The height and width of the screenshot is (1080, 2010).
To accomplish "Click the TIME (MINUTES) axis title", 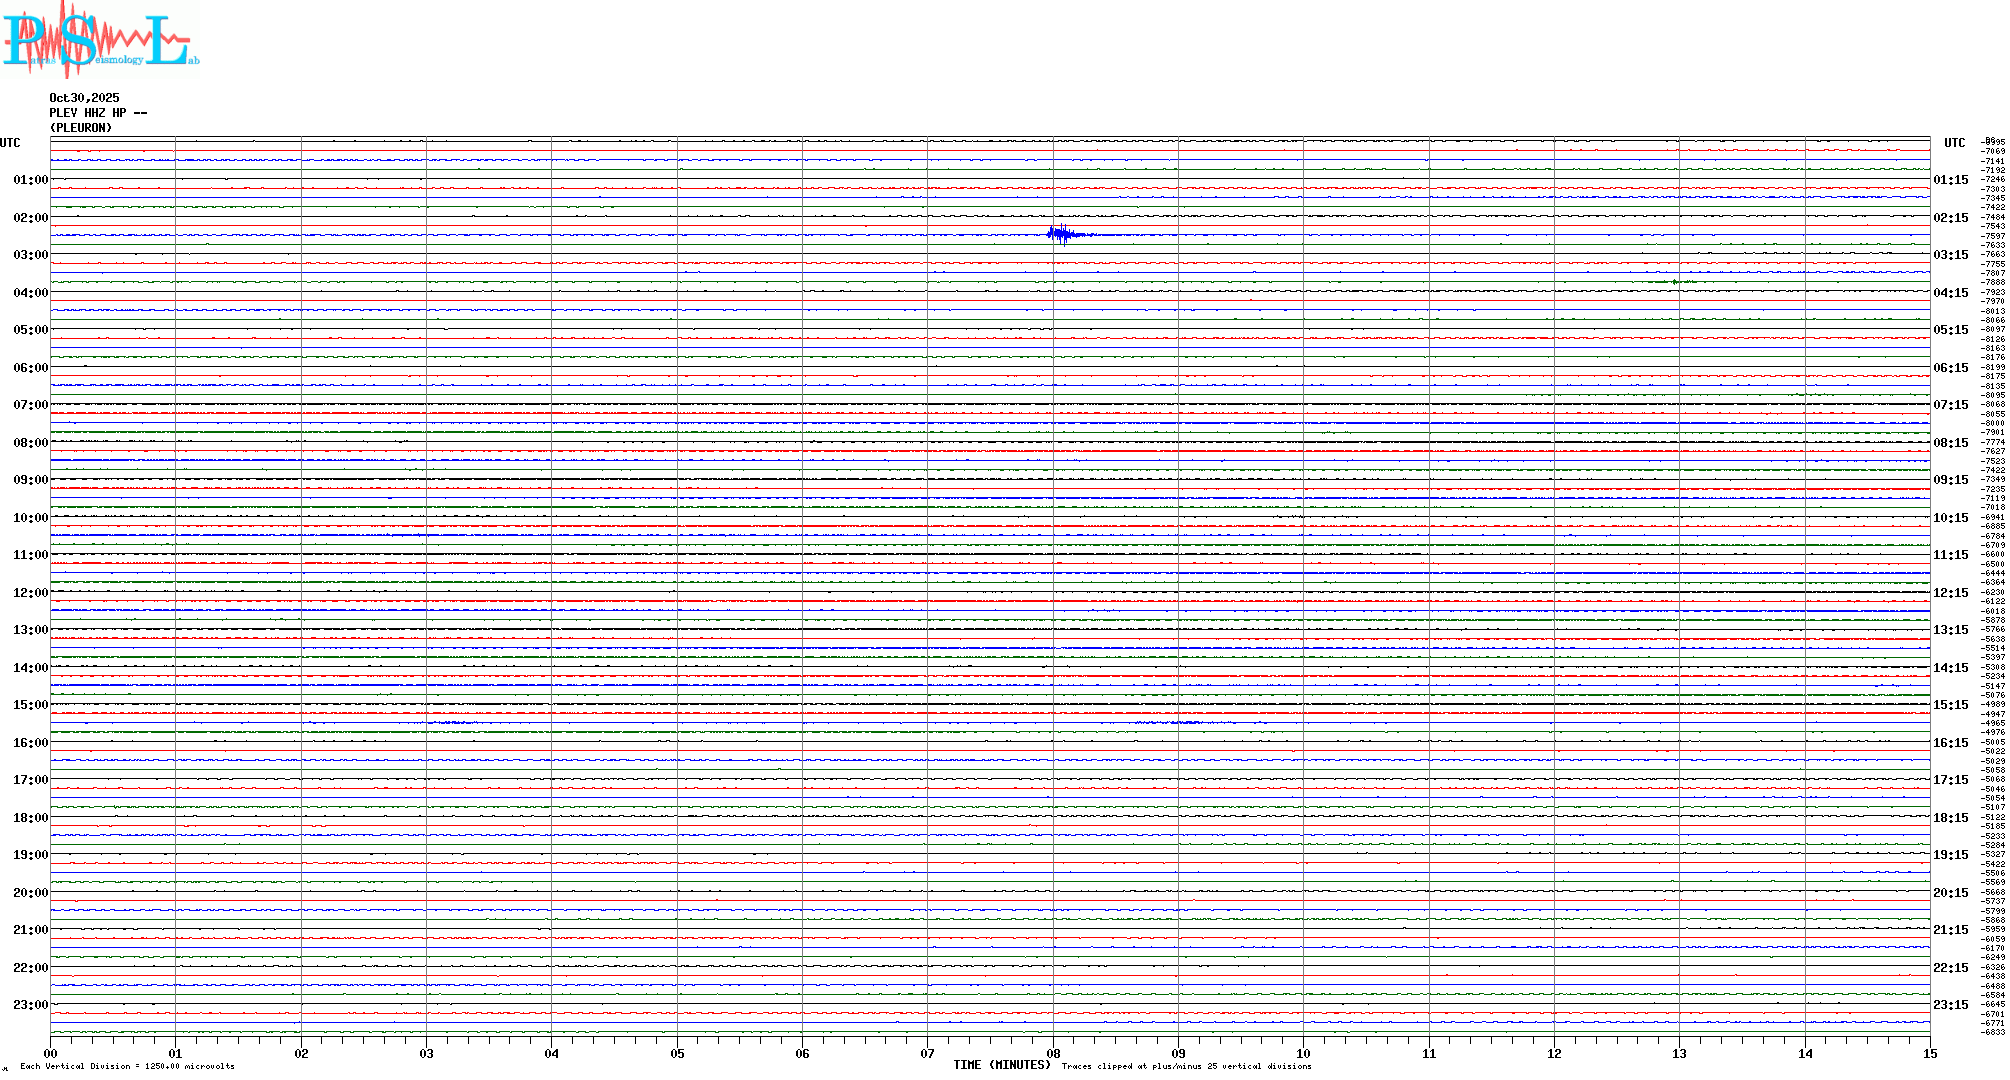I will [1002, 1065].
